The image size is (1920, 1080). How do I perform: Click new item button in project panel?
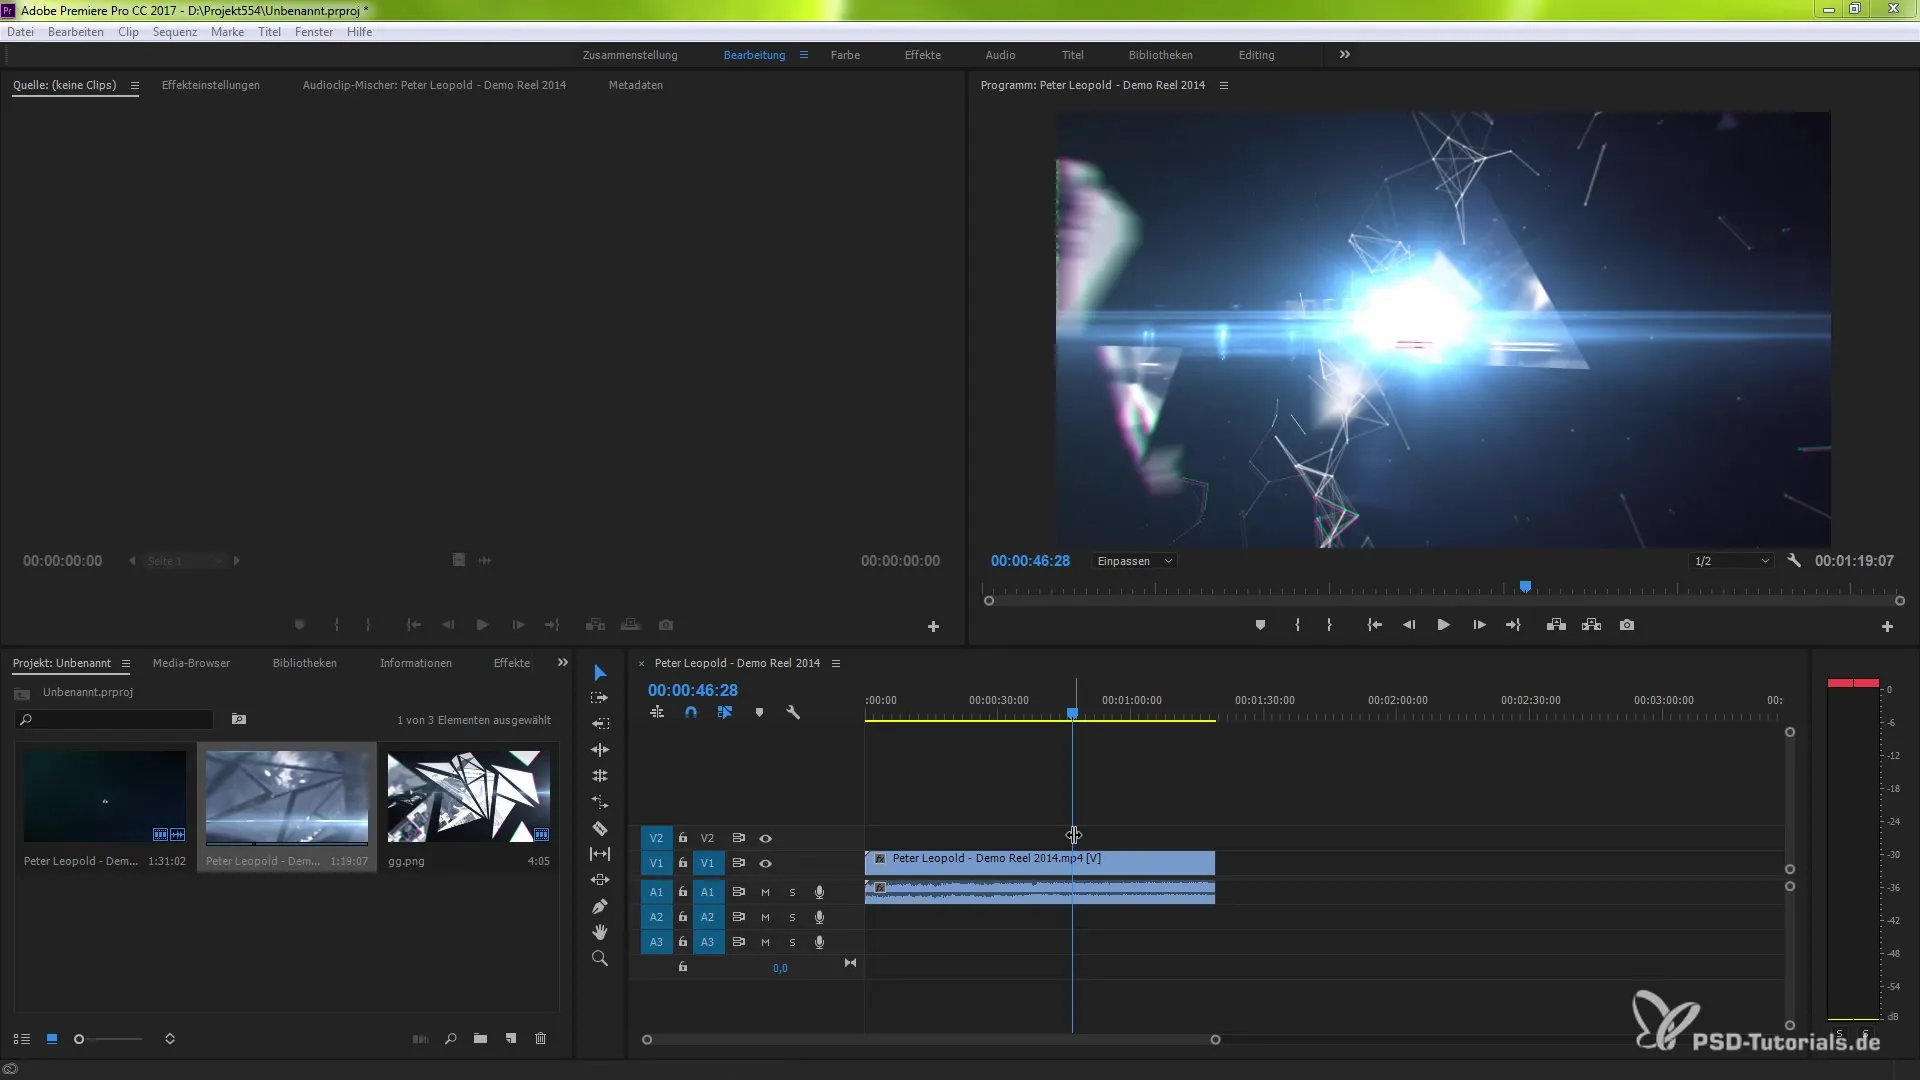click(511, 1039)
